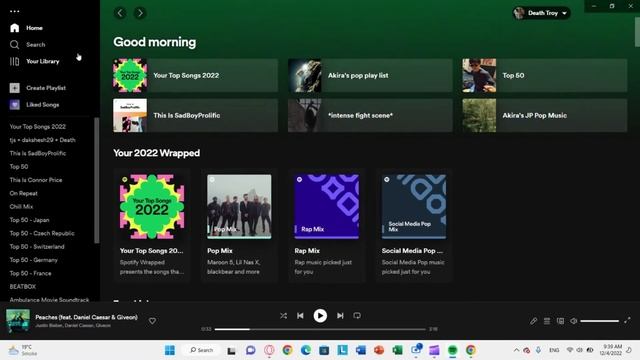Select 'On Repeat' playlist in sidebar
Viewport: 640px width, 360px height.
(x=24, y=193)
